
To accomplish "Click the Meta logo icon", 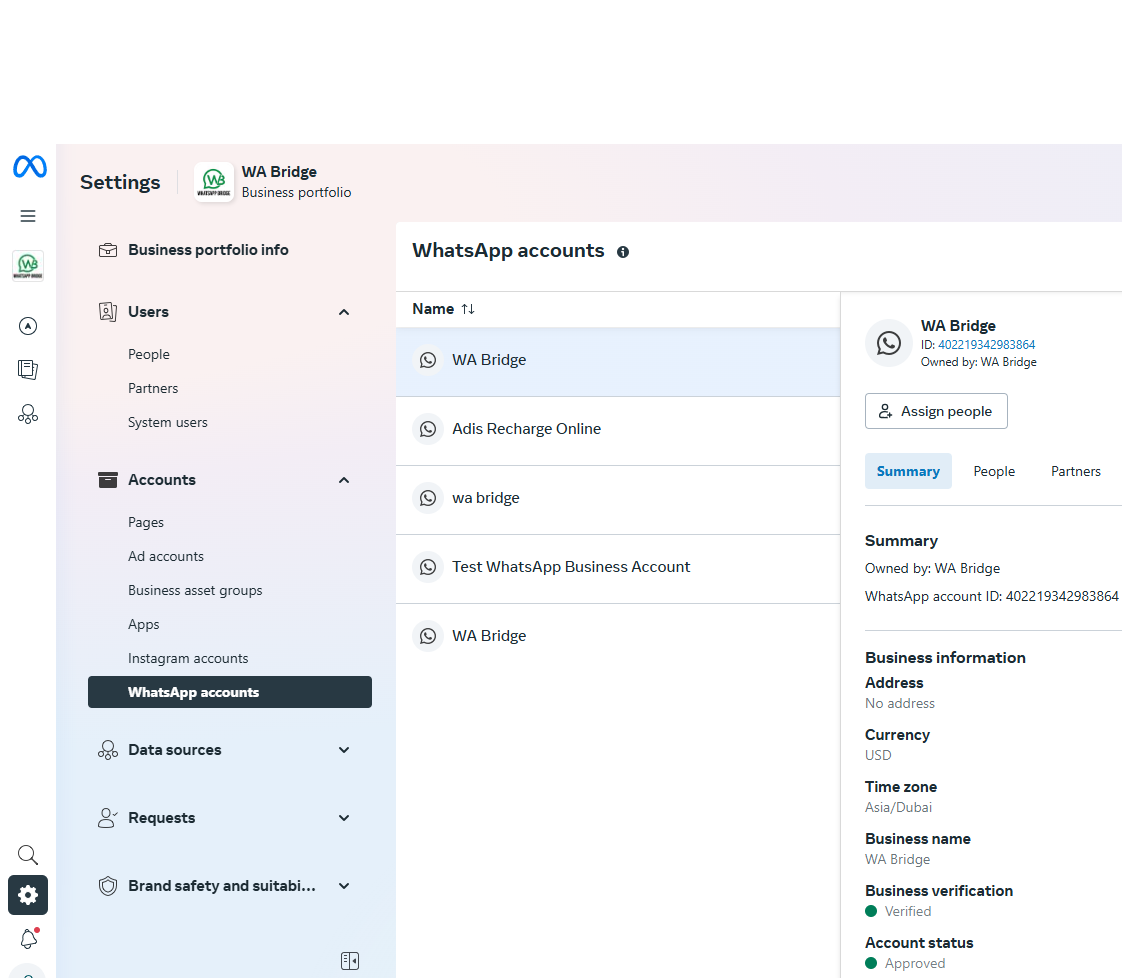I will pos(29,167).
